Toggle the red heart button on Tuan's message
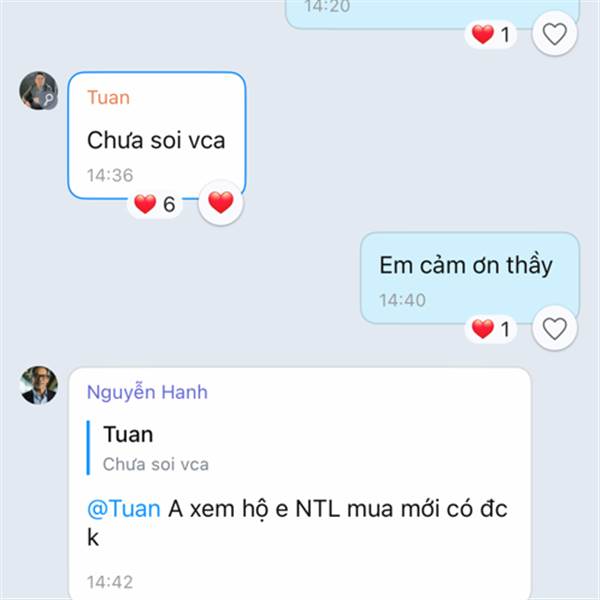This screenshot has width=600, height=600. tap(221, 202)
